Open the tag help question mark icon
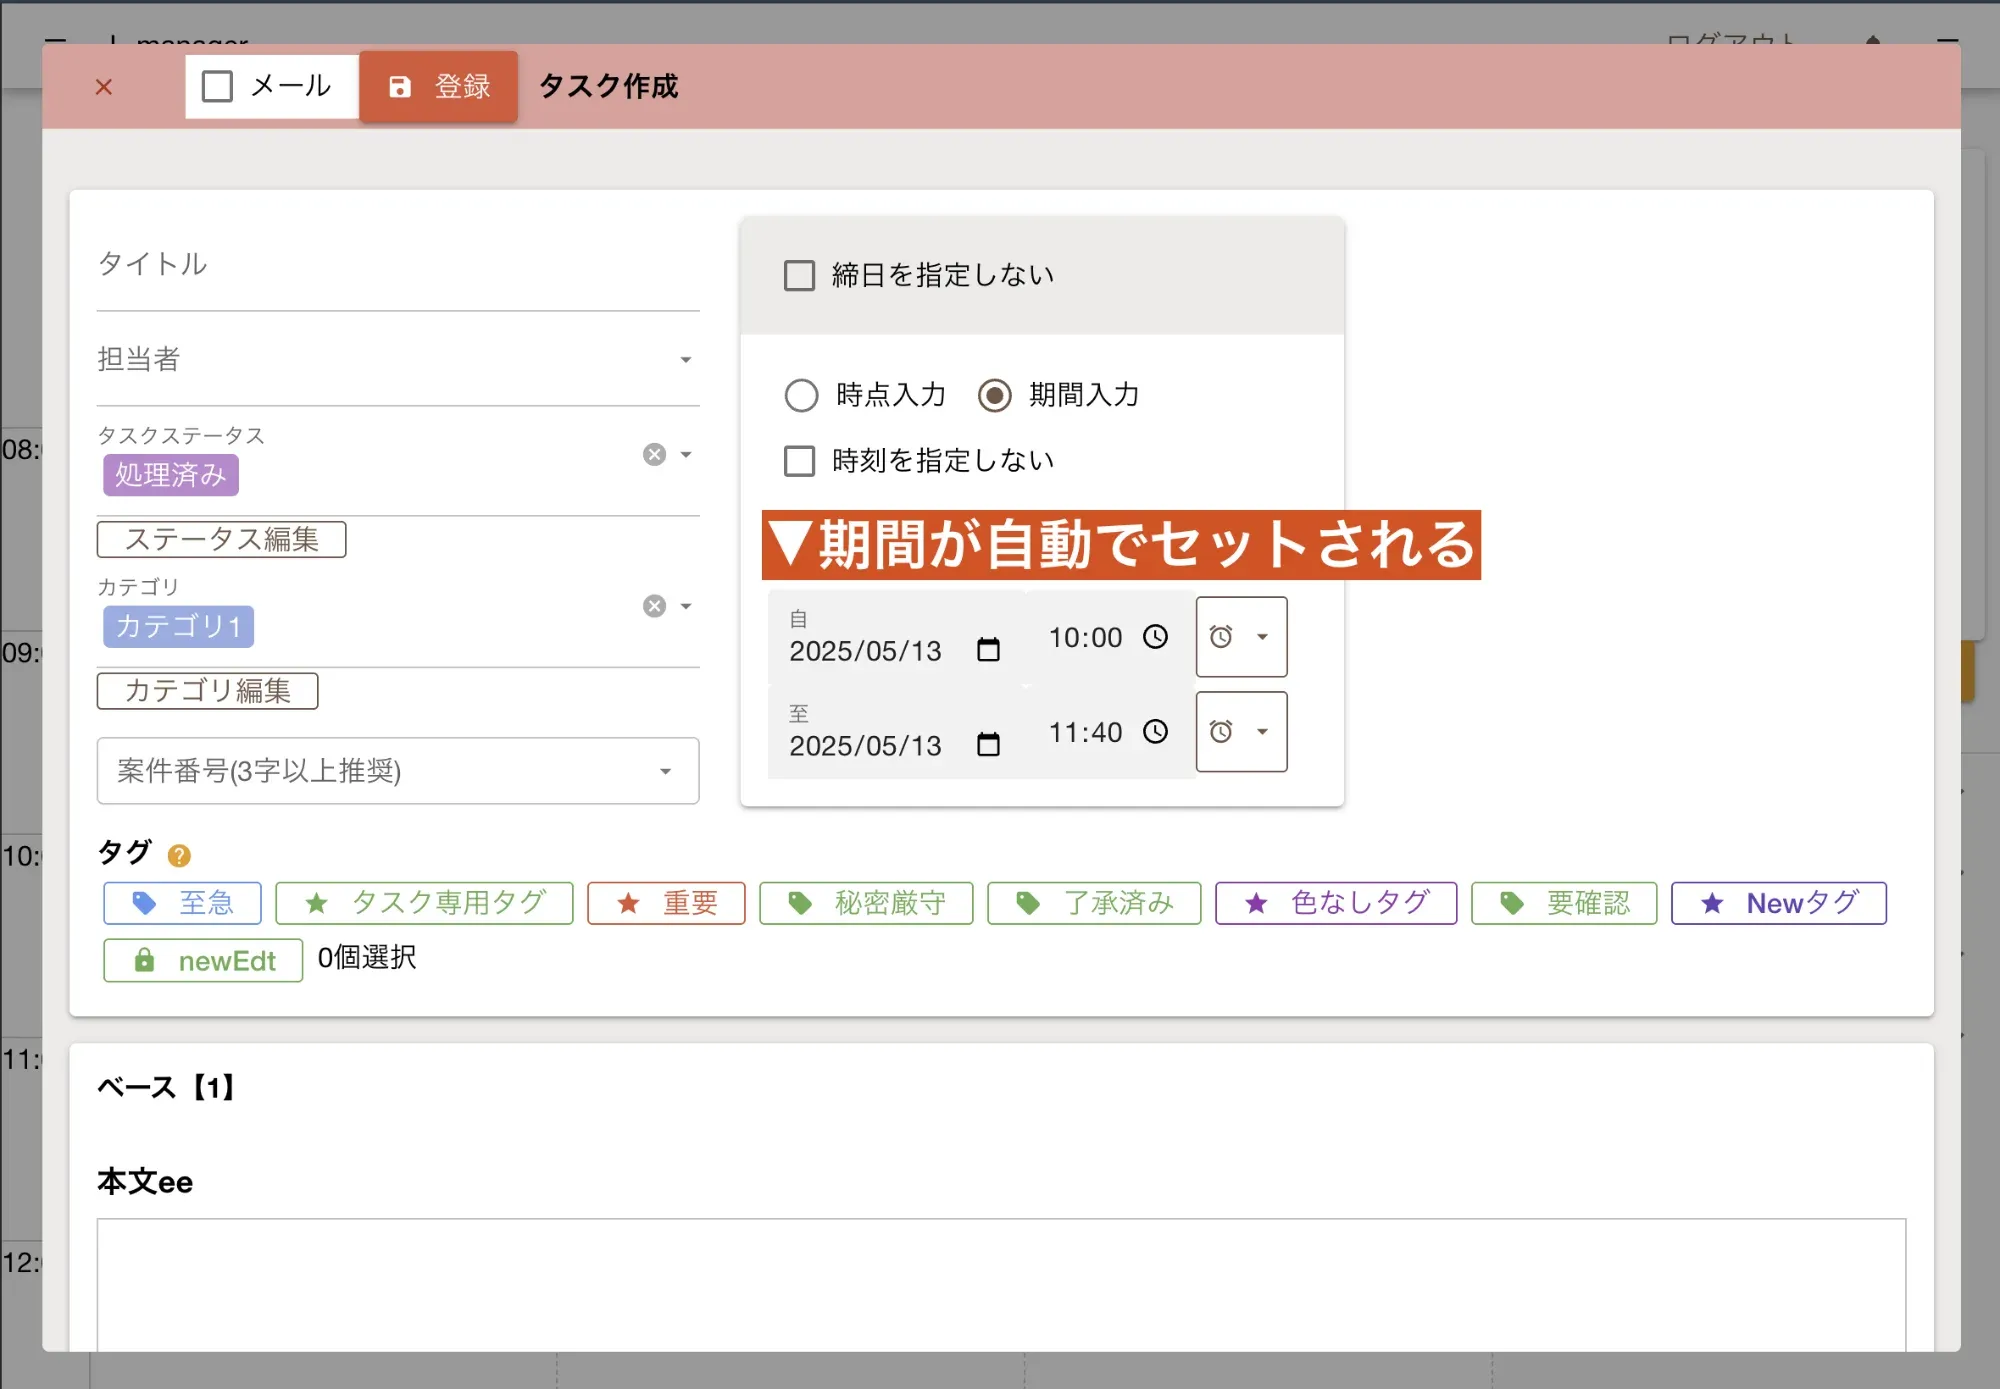2000x1389 pixels. (179, 855)
